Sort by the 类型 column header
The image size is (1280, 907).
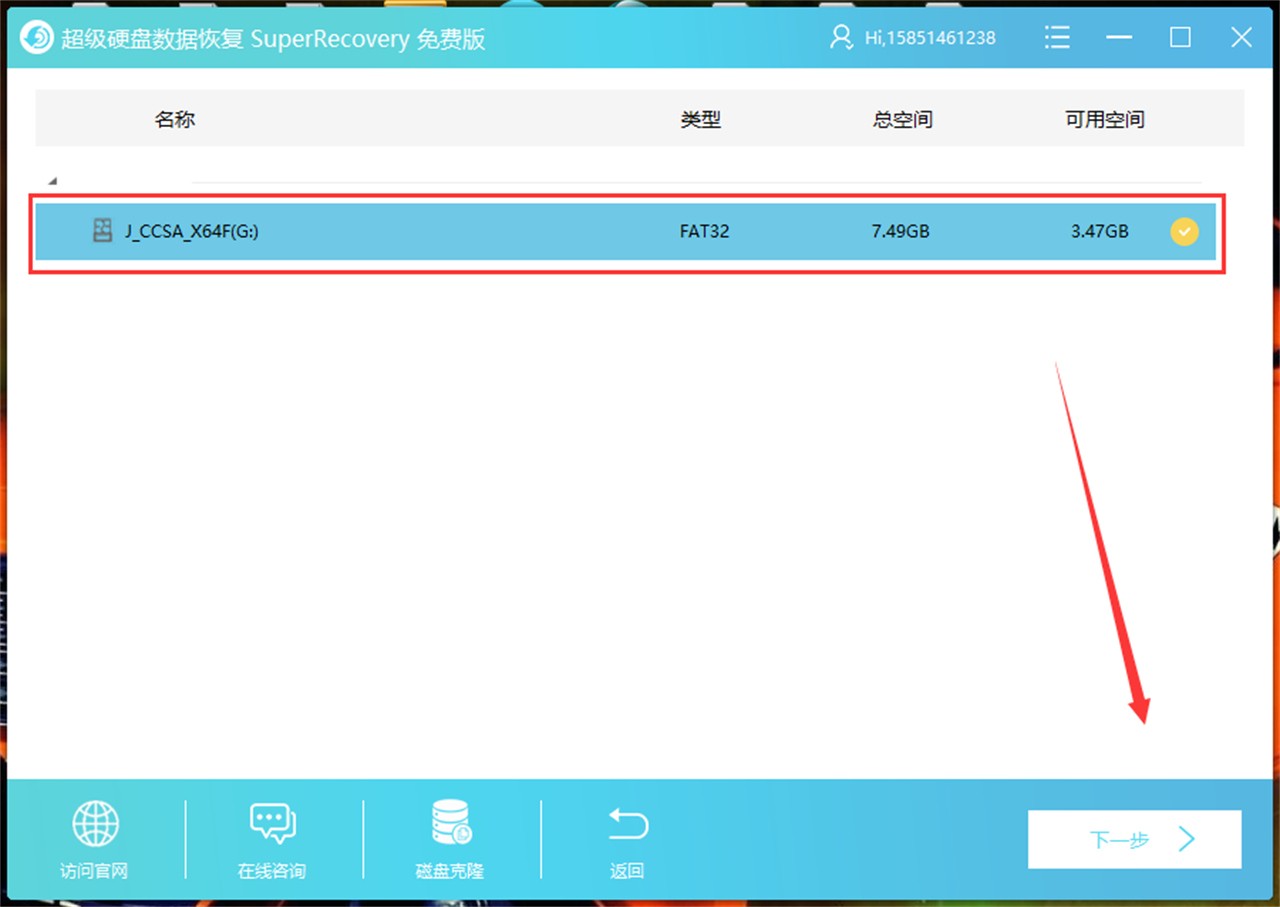700,119
